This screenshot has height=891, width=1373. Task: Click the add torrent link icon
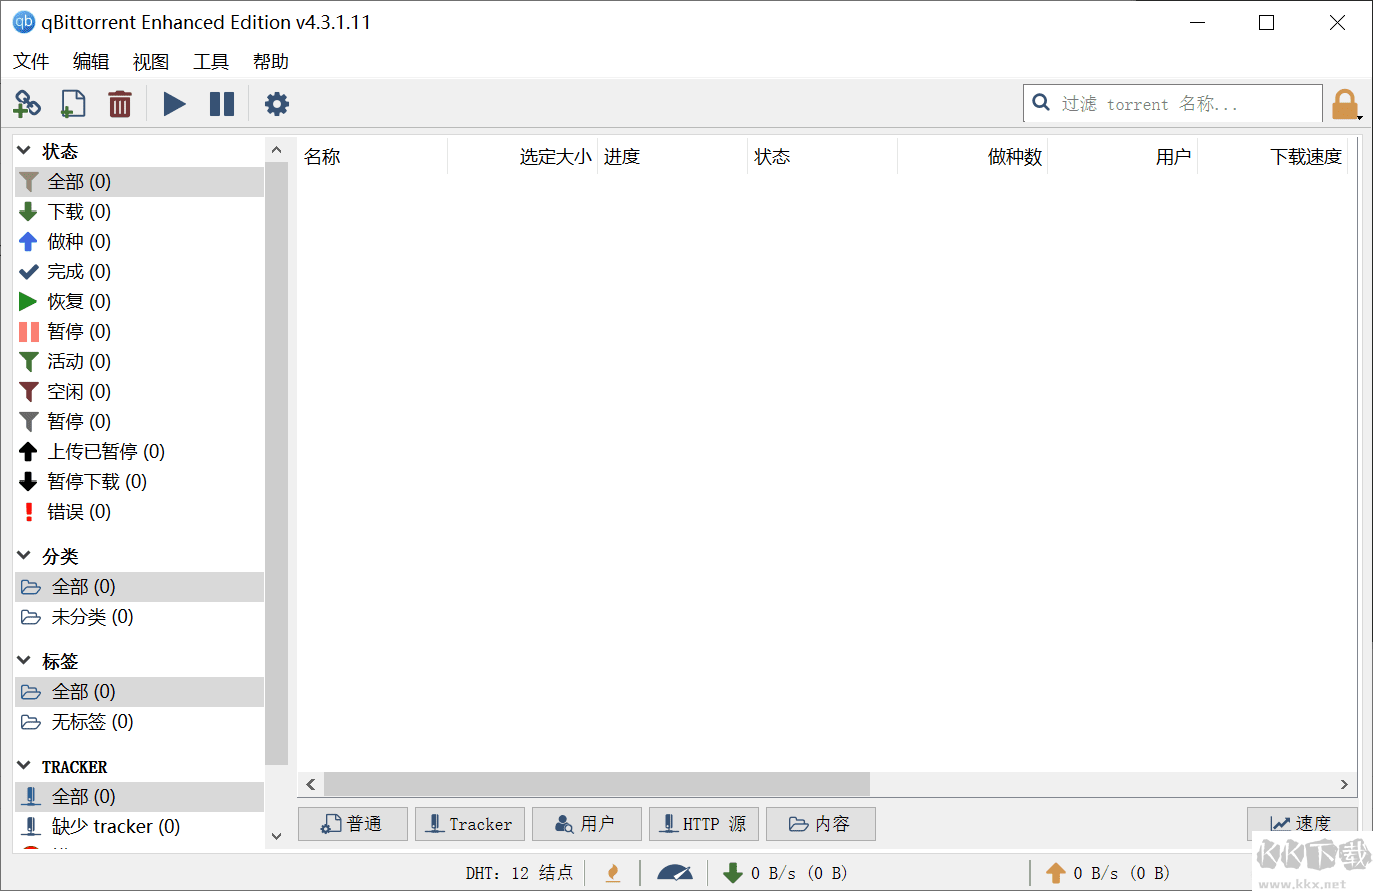27,103
